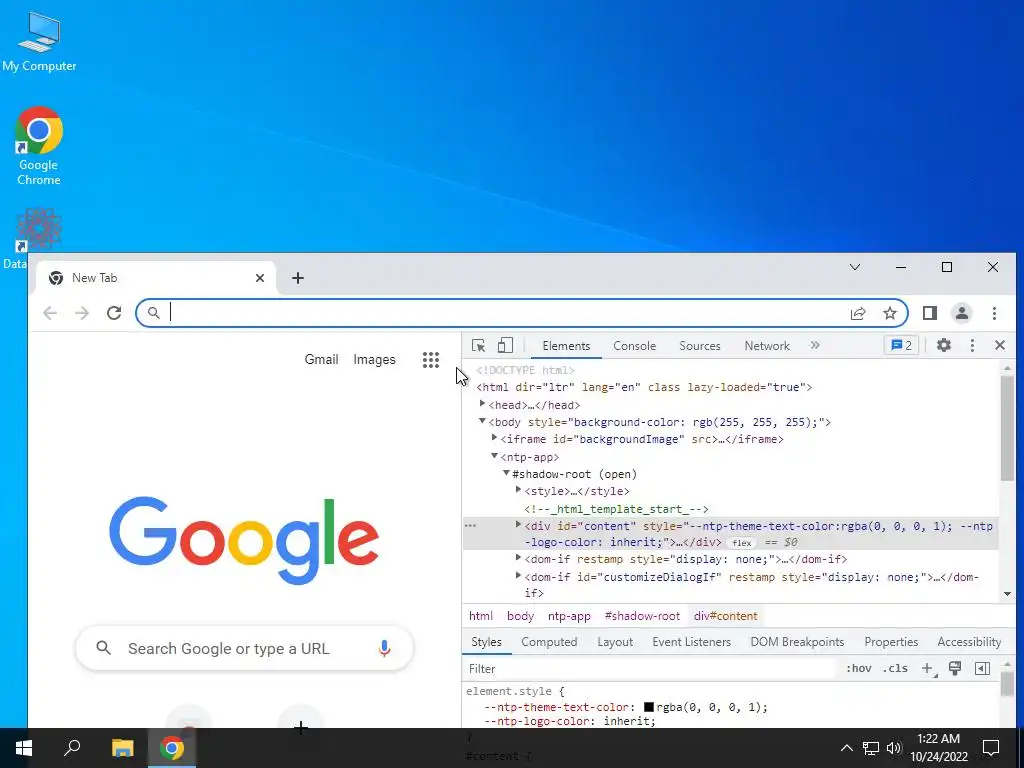Reload the current page
The image size is (1024, 768).
coord(114,313)
